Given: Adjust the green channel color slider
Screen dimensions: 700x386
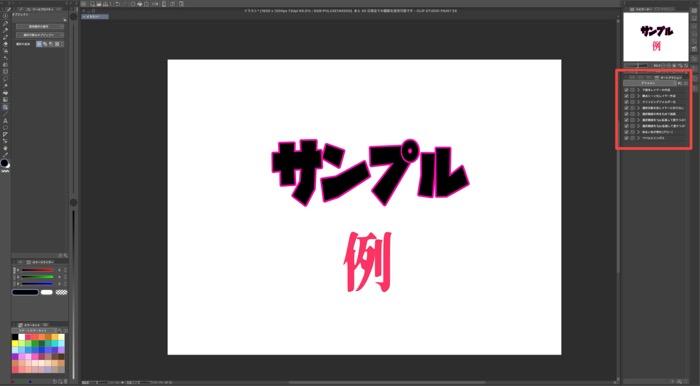Looking at the screenshot, I should point(38,277).
